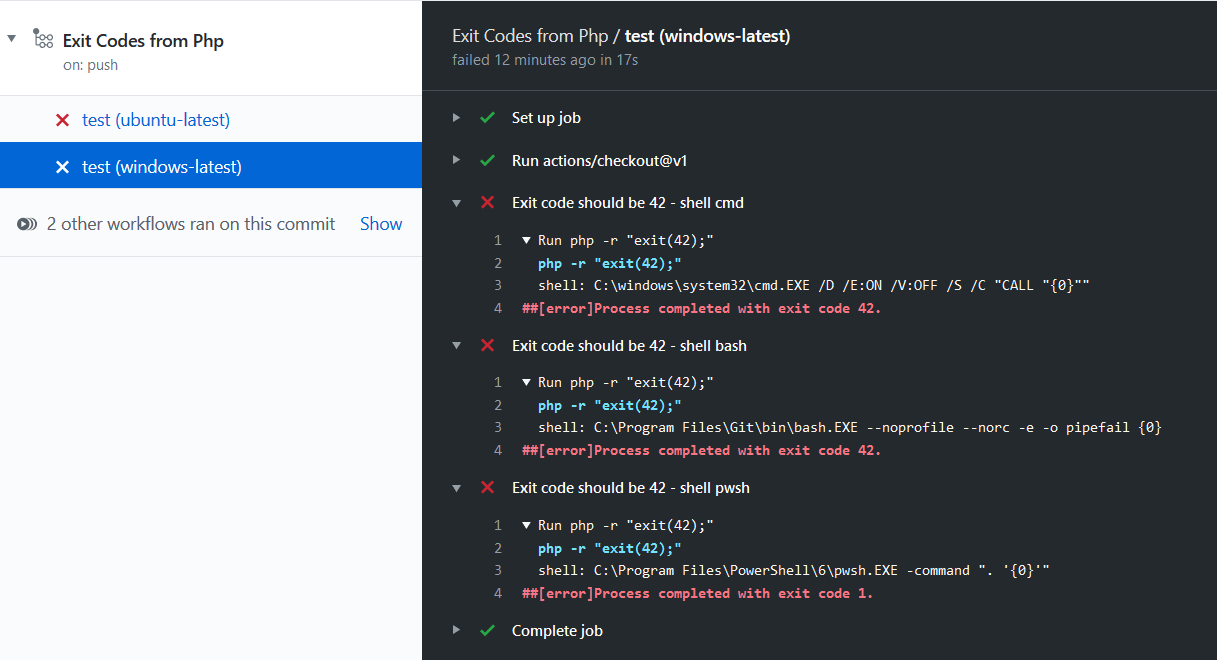Screen dimensions: 1217x660
Task: Click the red X icon for ubuntu-latest
Action: (x=62, y=120)
